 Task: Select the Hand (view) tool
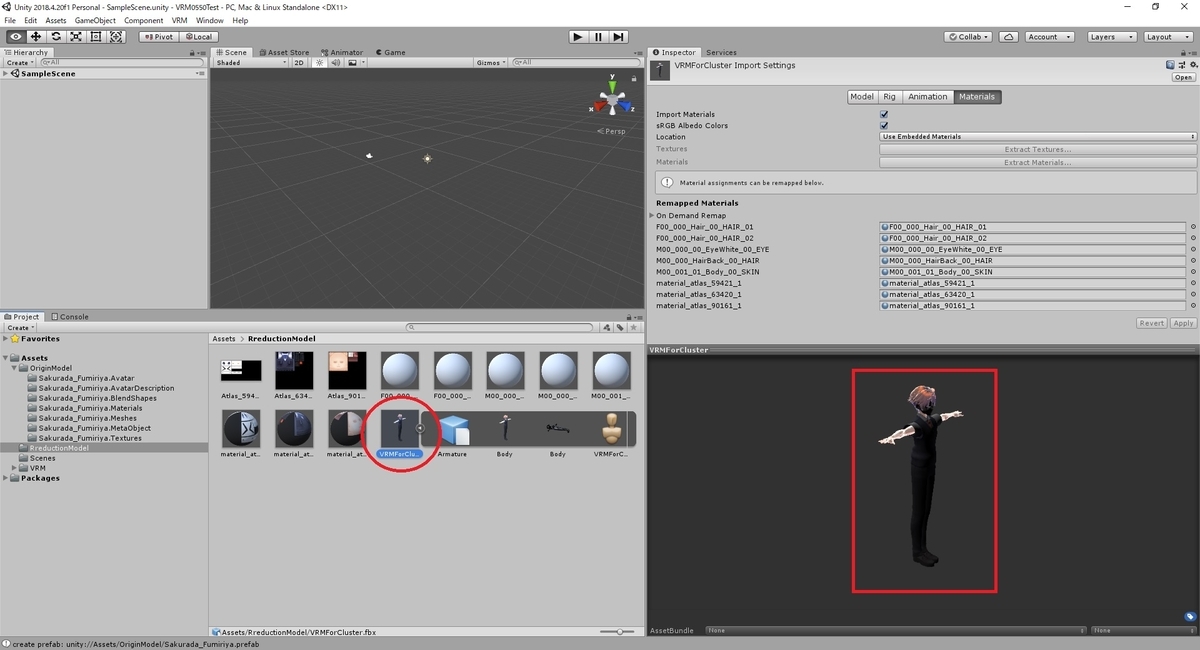pyautogui.click(x=15, y=37)
